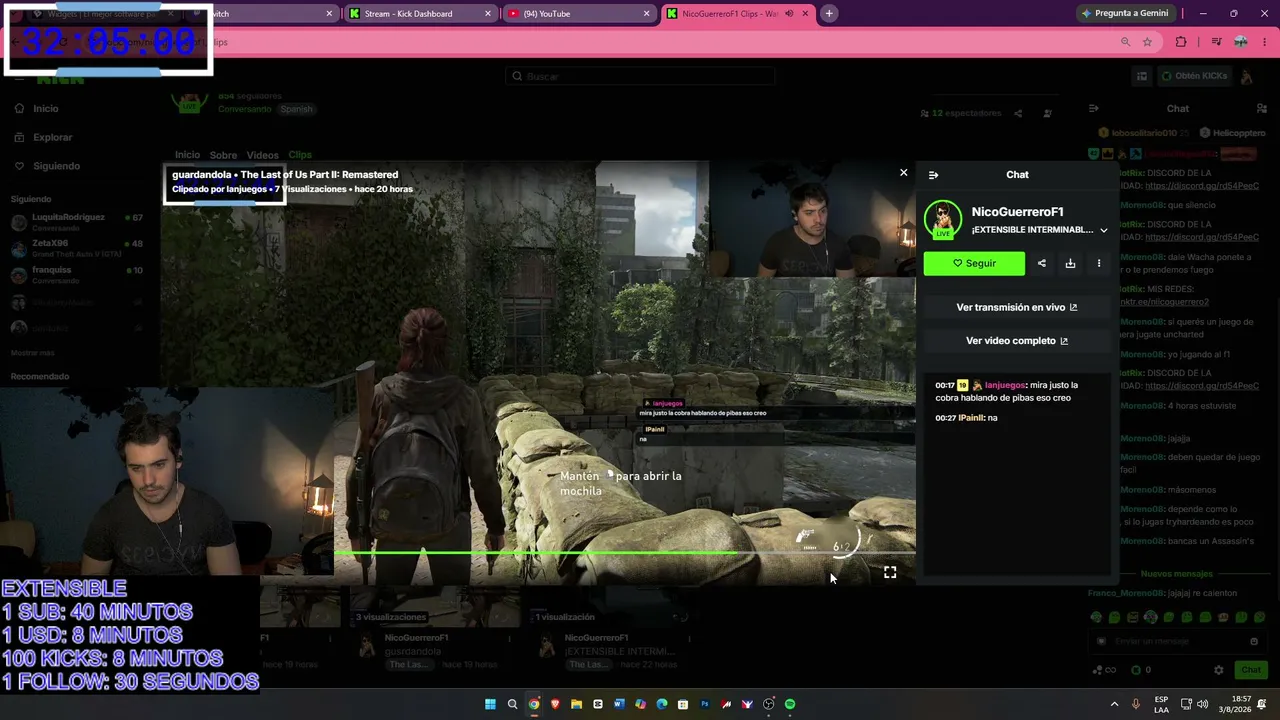1280x720 pixels.
Task: Launch Word from the taskbar
Action: click(619, 704)
